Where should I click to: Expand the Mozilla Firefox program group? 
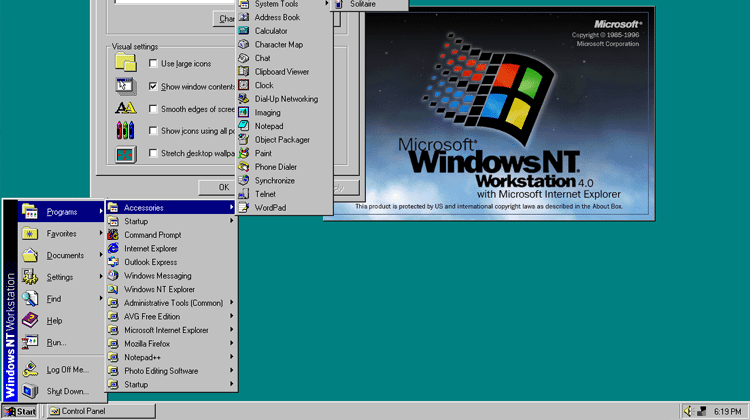(x=171, y=343)
